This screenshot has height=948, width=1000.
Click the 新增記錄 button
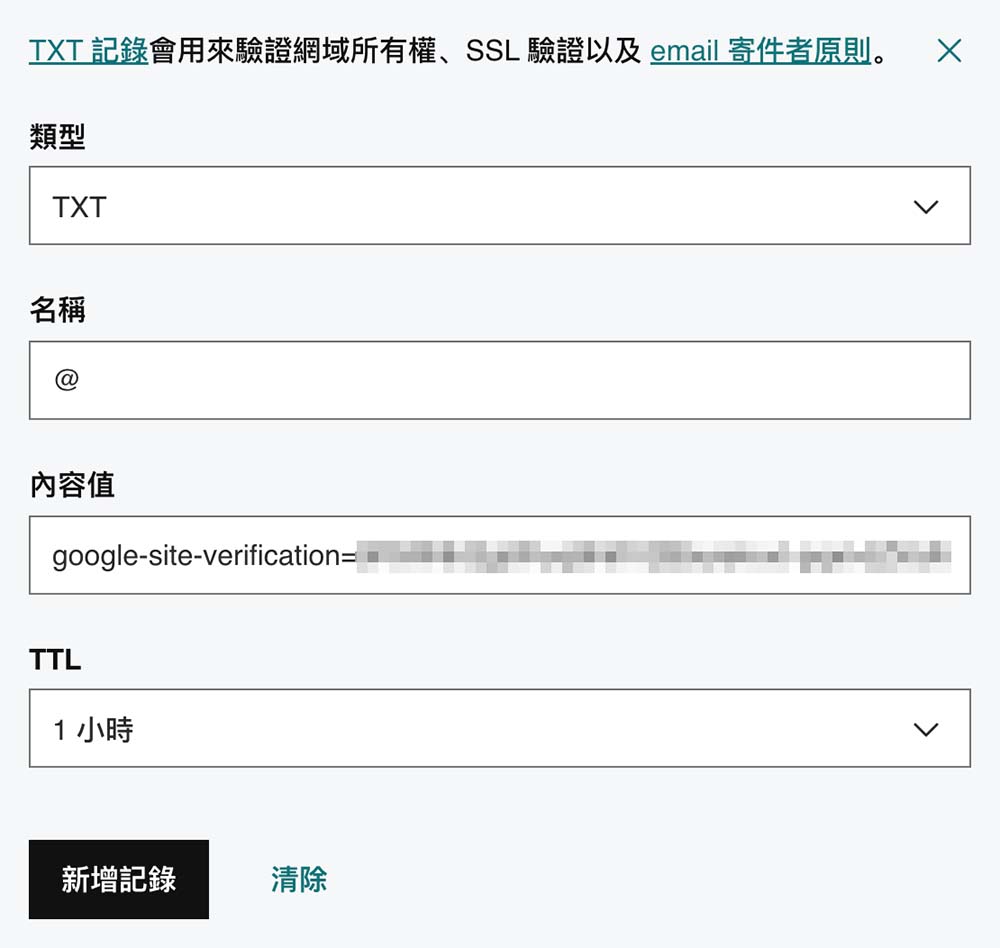click(x=119, y=879)
